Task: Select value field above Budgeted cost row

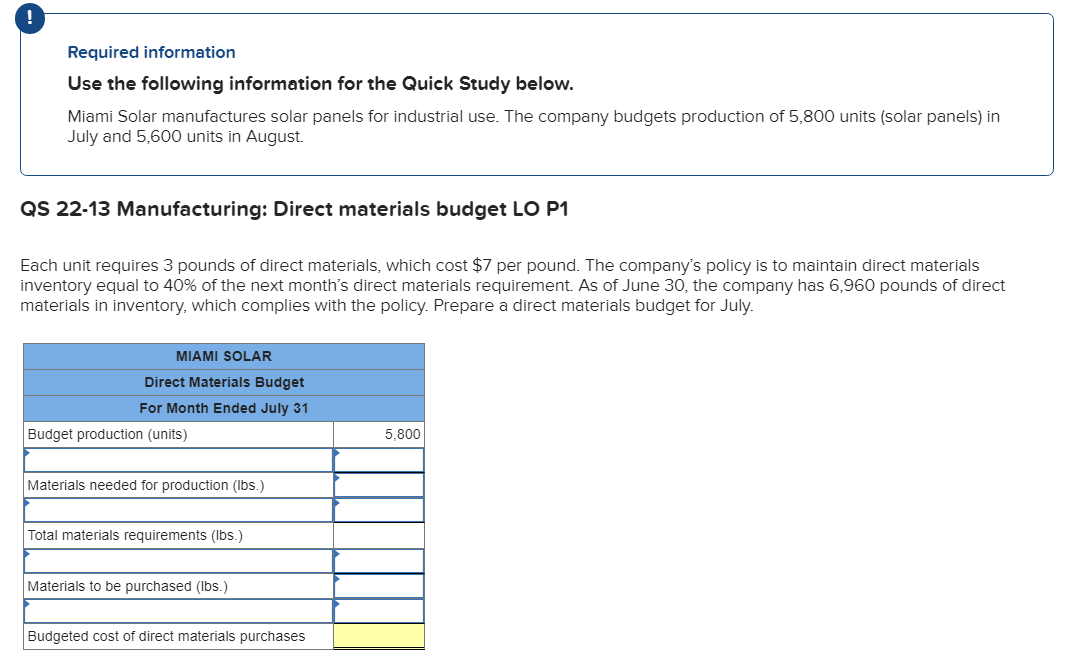Action: point(379,611)
